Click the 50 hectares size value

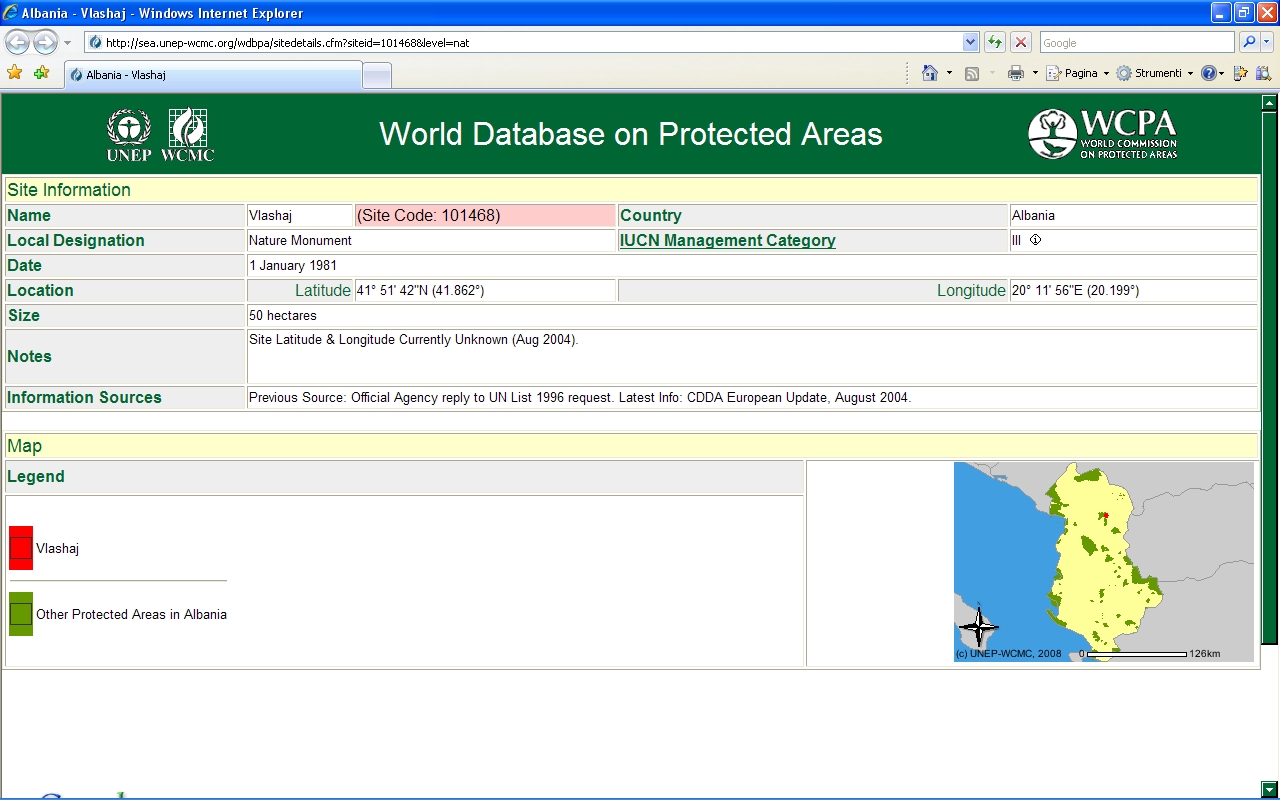click(283, 315)
